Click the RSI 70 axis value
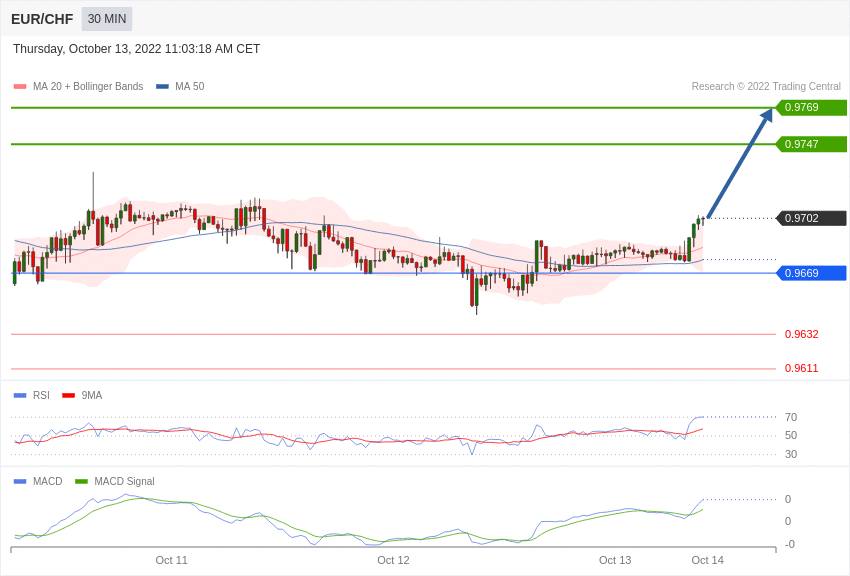 (x=791, y=417)
